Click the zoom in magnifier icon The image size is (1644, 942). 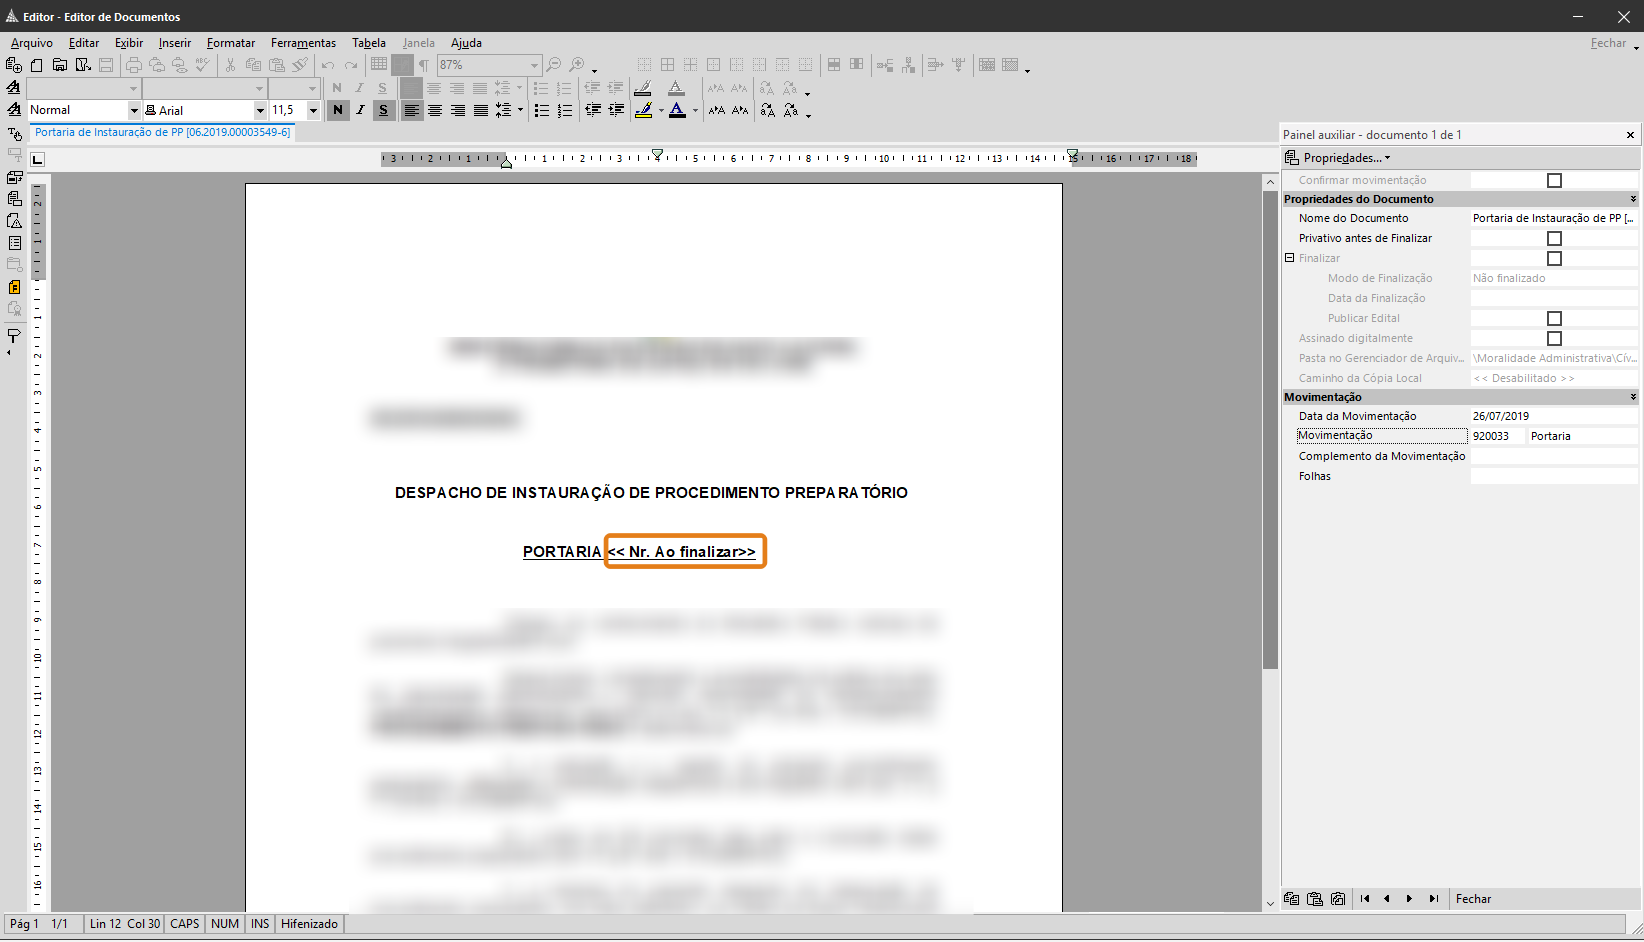tap(577, 65)
